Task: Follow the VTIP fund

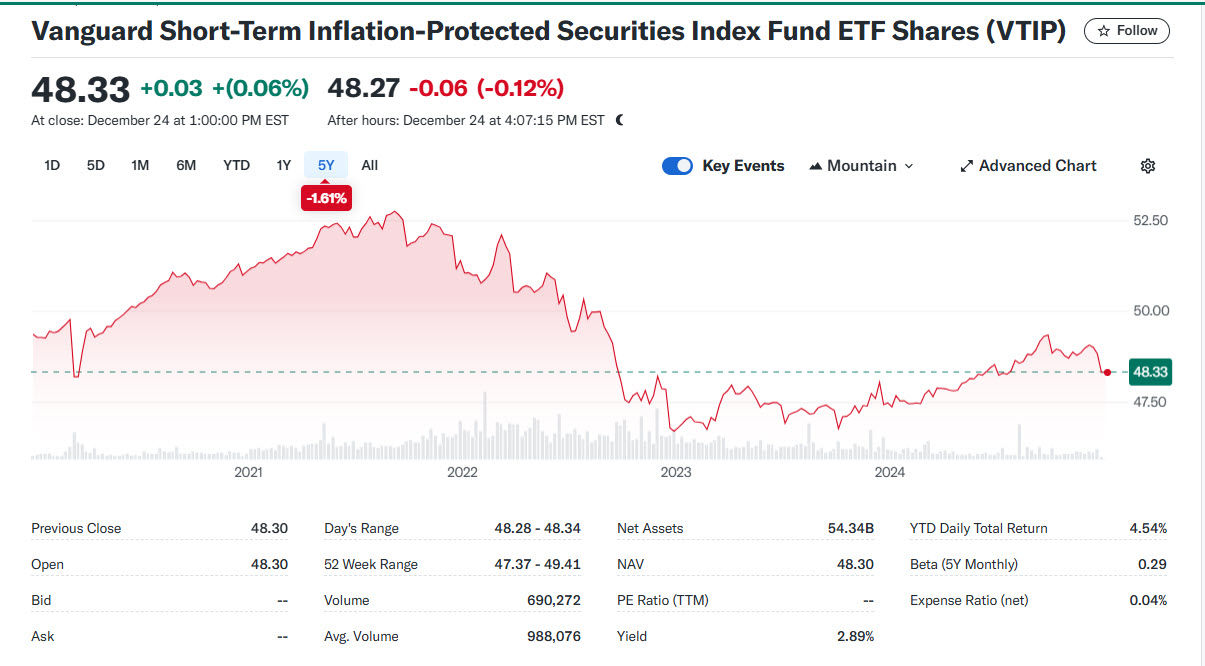Action: (x=1127, y=31)
